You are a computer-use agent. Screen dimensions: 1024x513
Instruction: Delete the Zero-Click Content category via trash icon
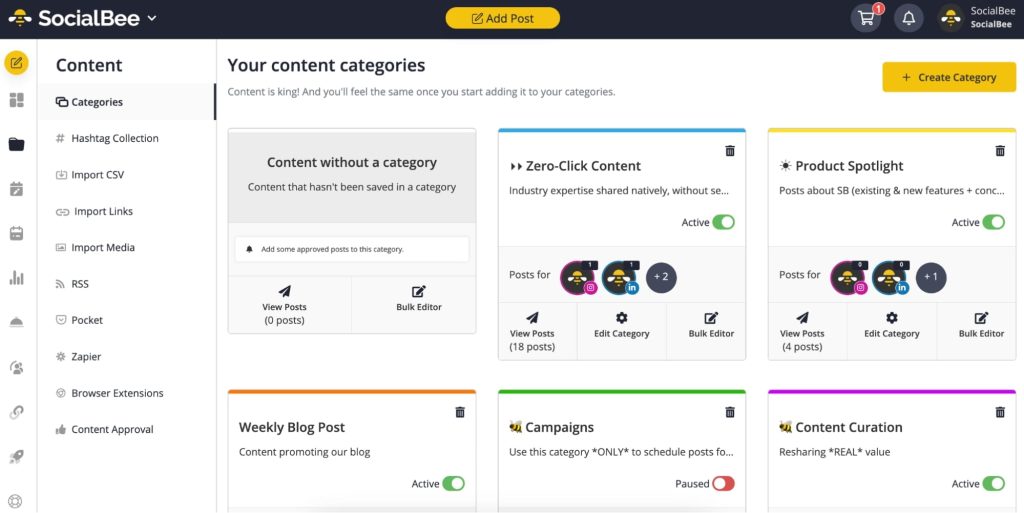(x=730, y=151)
